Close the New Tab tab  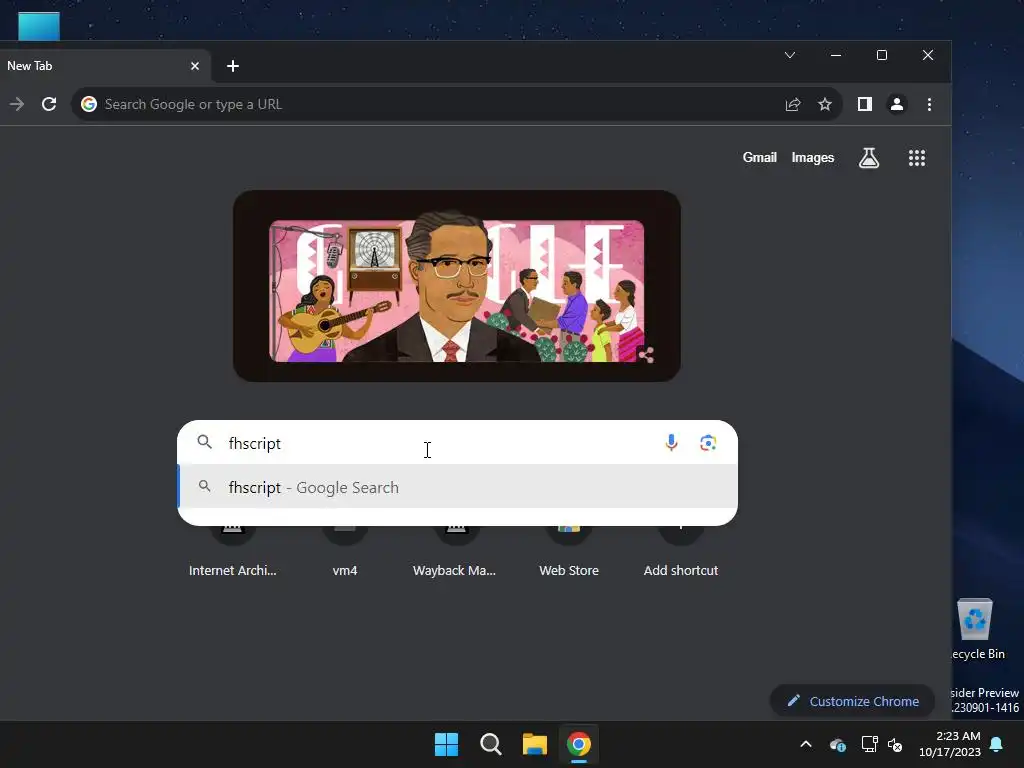(195, 66)
